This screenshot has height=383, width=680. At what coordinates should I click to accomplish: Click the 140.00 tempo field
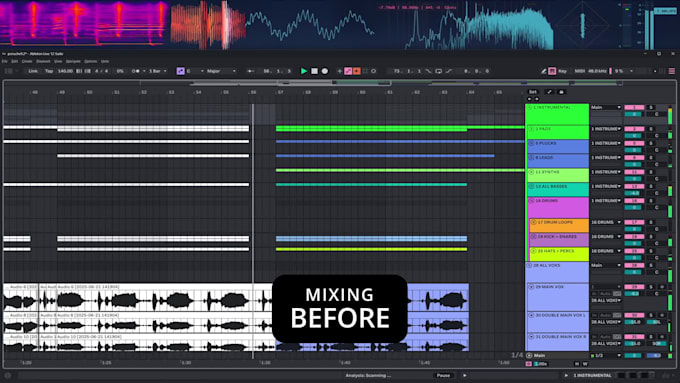point(65,71)
